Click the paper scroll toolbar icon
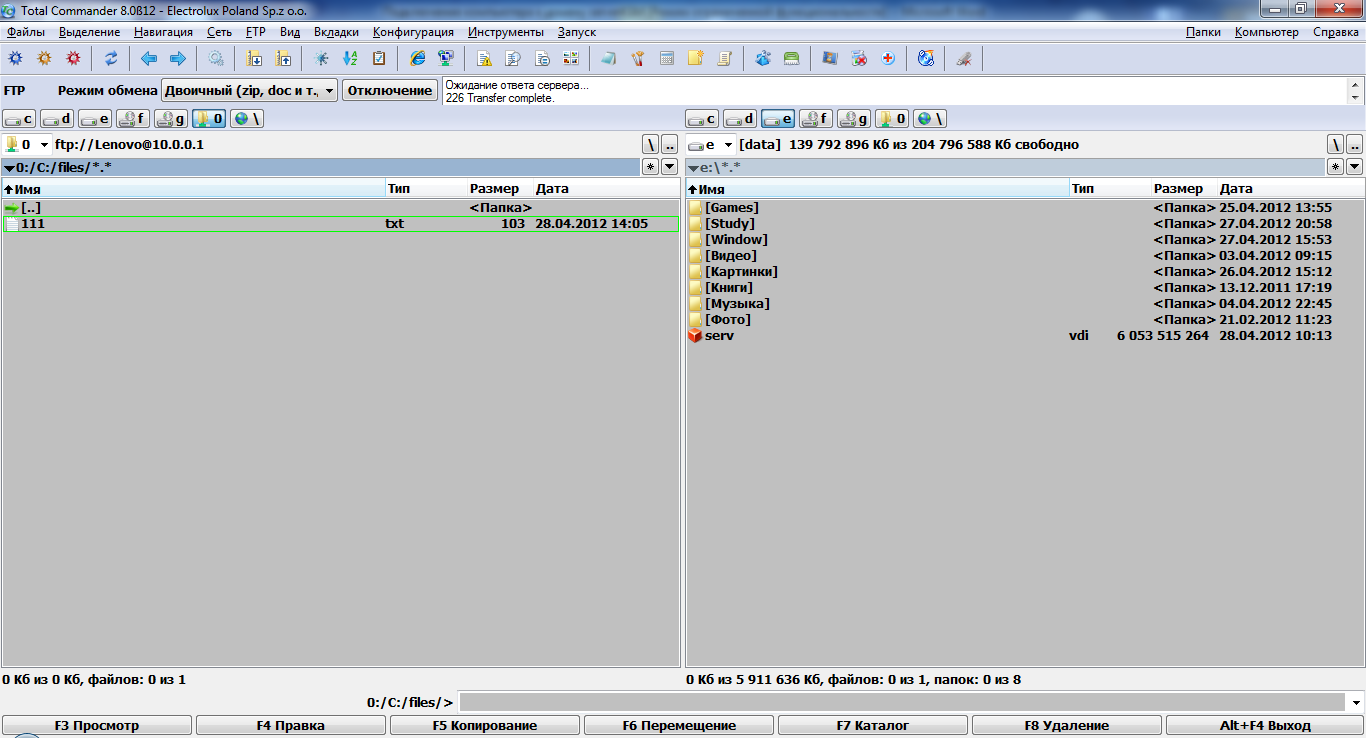The height and width of the screenshot is (738, 1366). [725, 58]
